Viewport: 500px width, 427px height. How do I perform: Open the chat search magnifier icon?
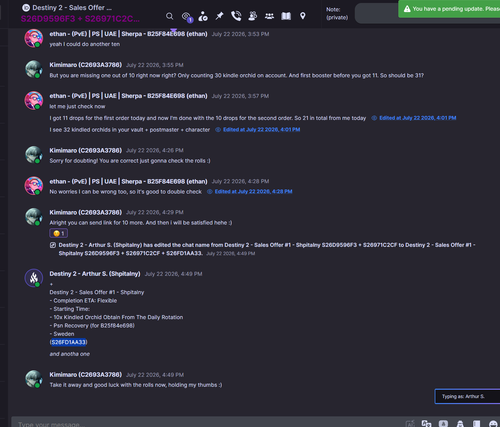coord(169,16)
